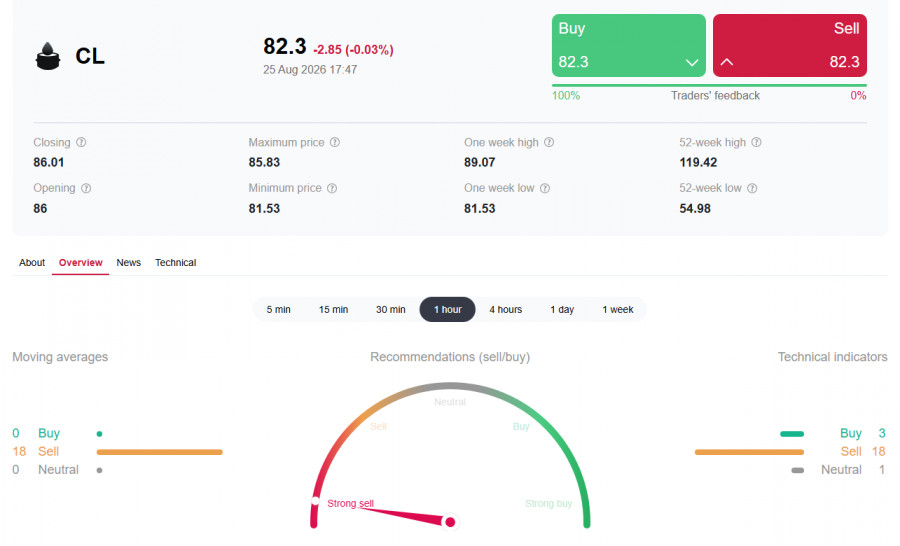900x546 pixels.
Task: Click the Technical indicators heading
Action: click(x=832, y=357)
